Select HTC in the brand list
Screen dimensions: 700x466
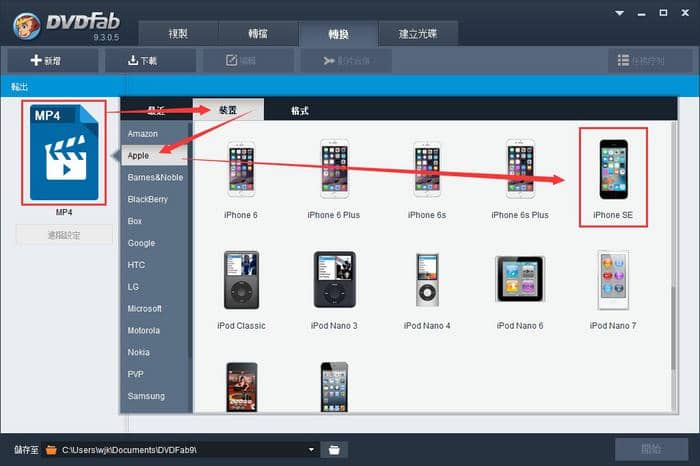154,265
